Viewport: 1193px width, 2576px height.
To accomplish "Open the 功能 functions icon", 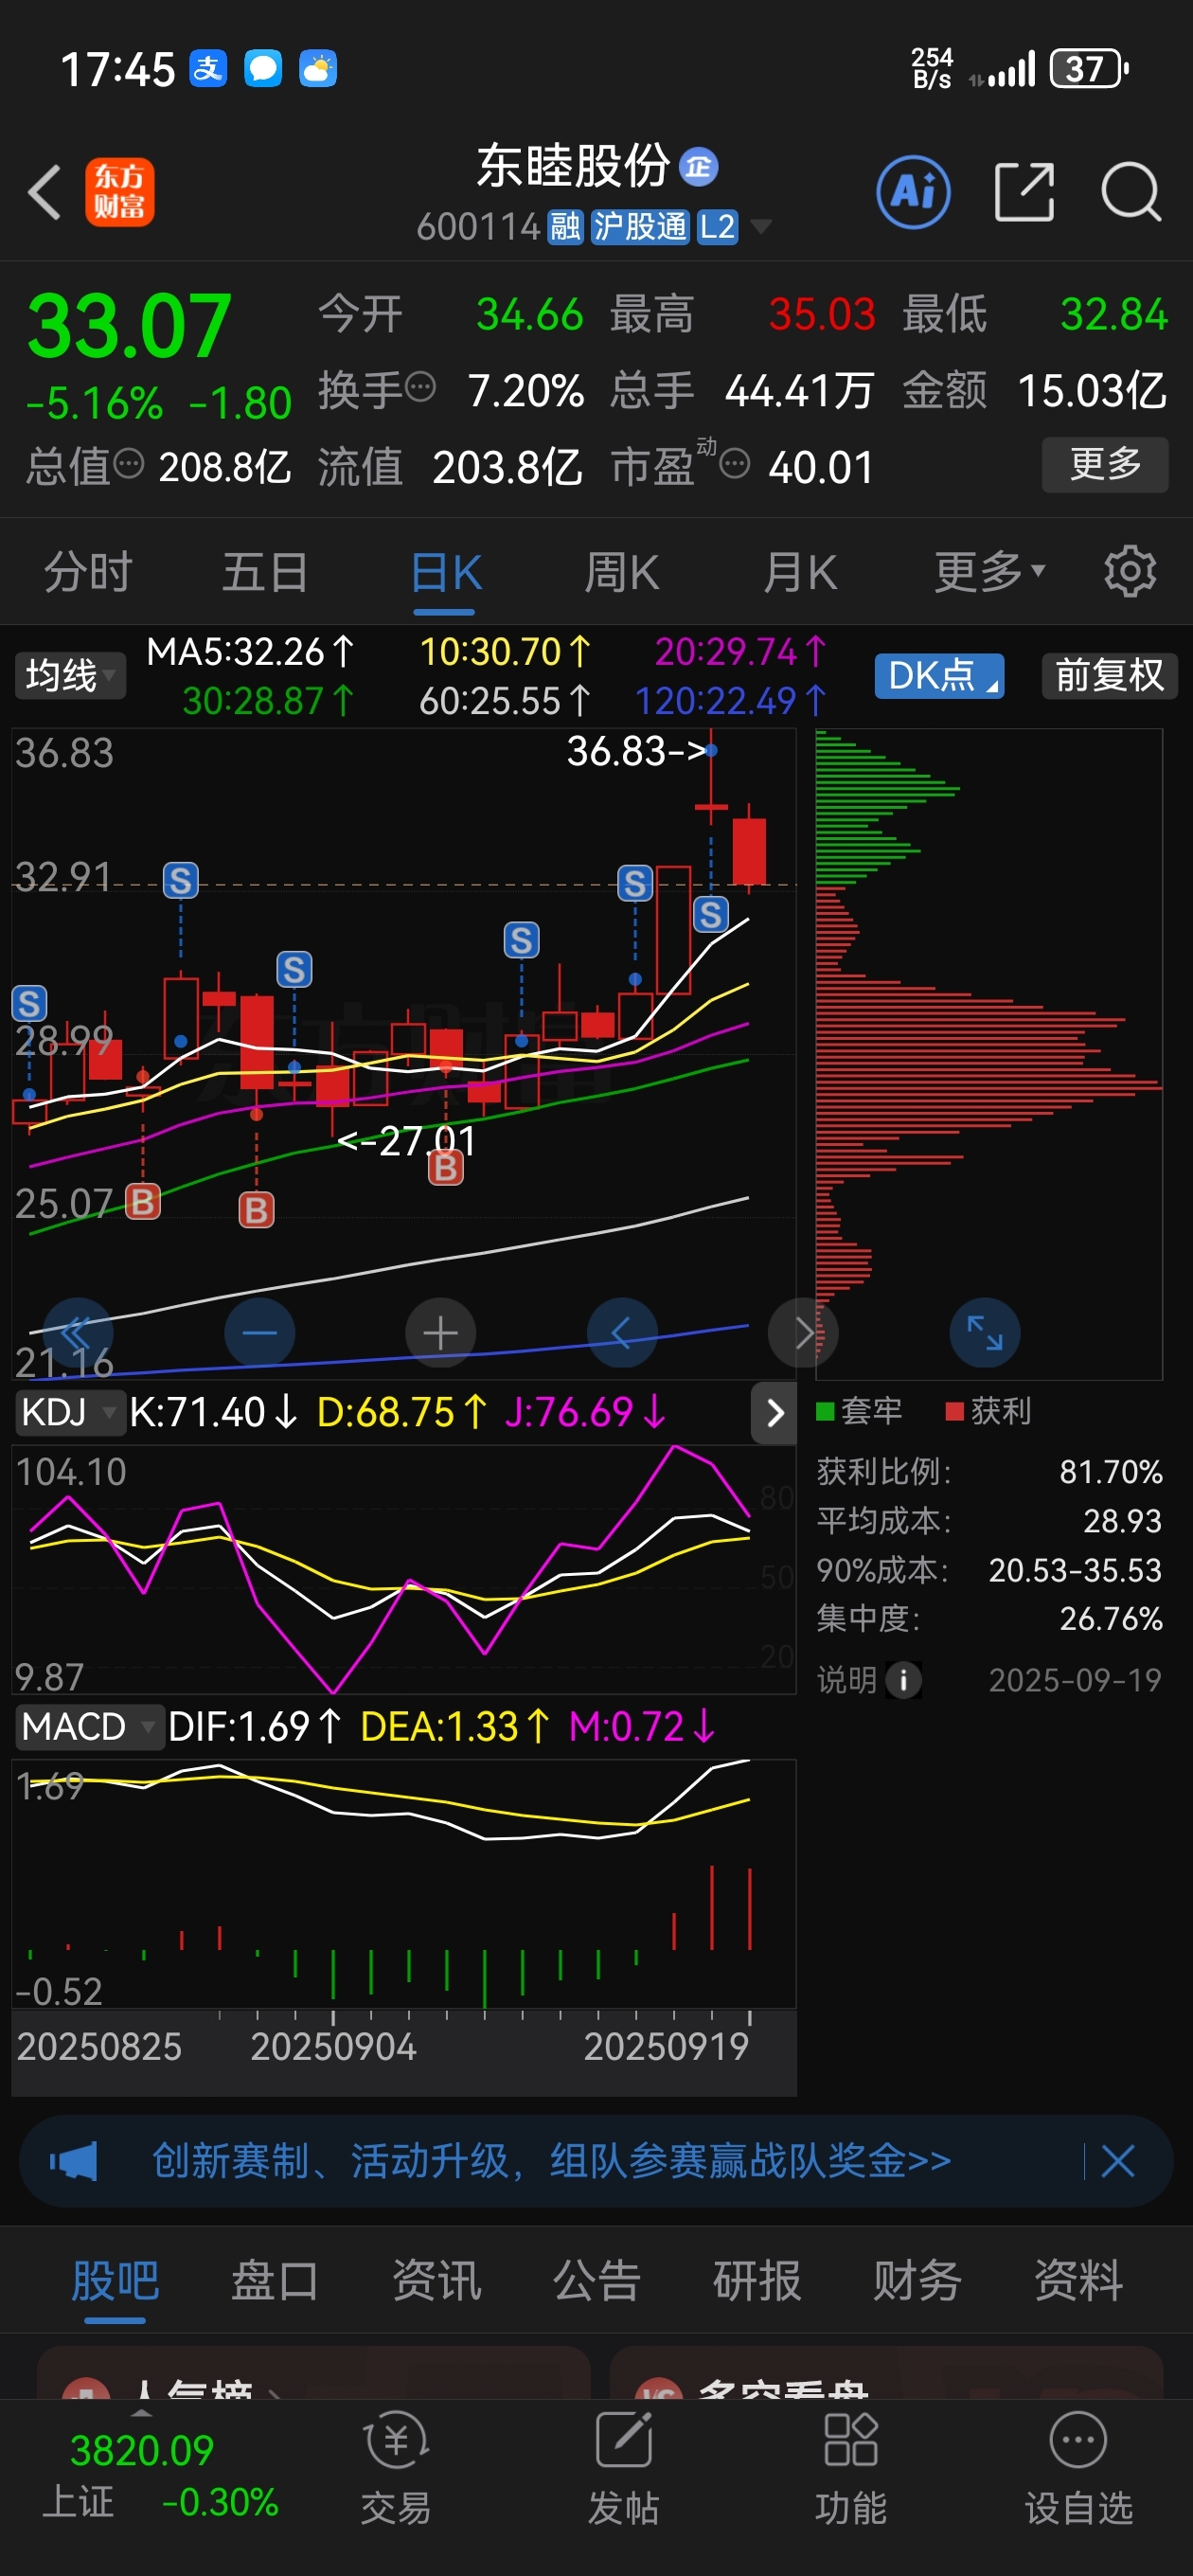I will click(851, 2468).
